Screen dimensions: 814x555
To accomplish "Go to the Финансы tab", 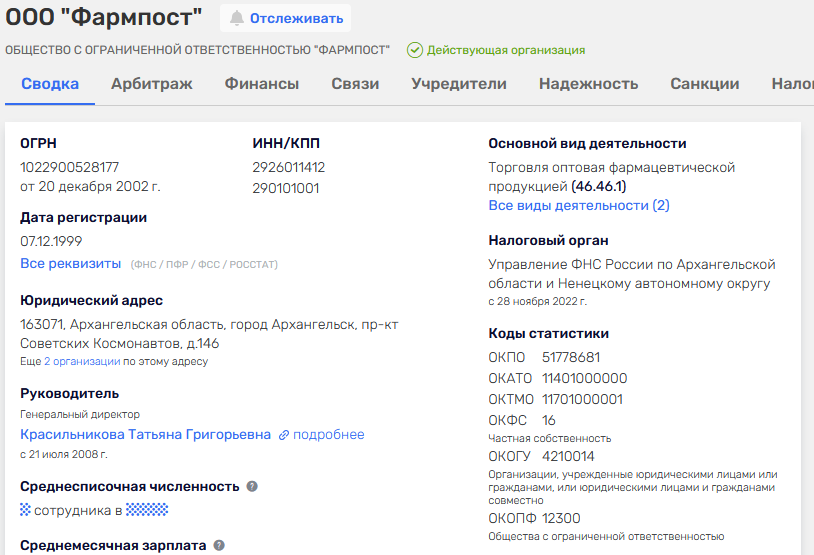I will 262,84.
